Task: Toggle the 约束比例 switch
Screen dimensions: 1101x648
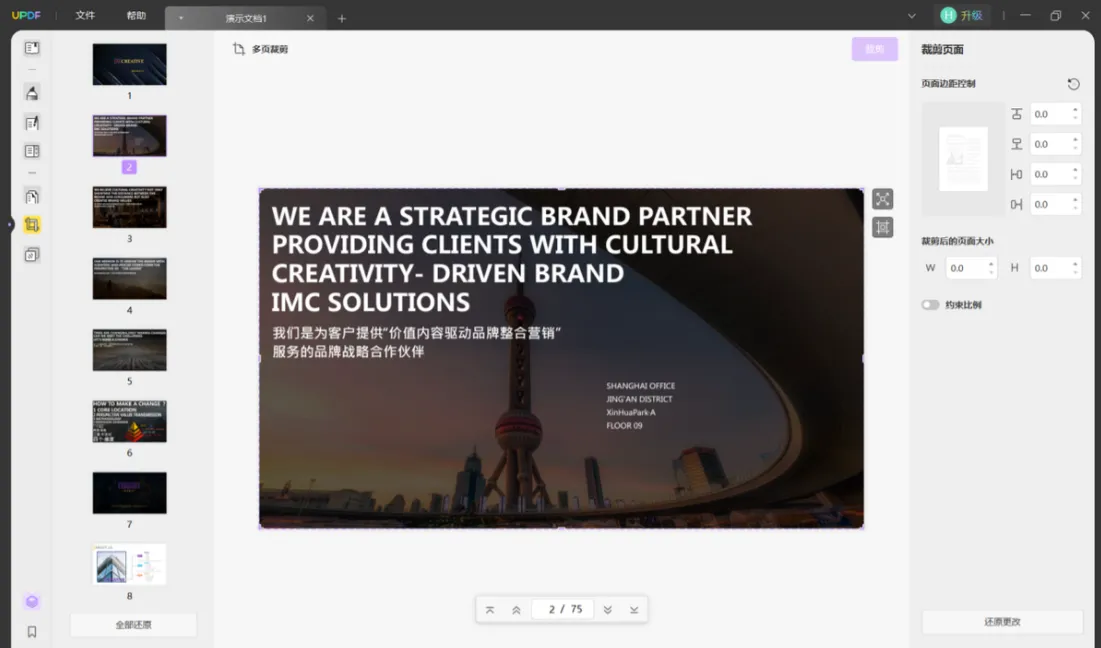Action: [930, 305]
